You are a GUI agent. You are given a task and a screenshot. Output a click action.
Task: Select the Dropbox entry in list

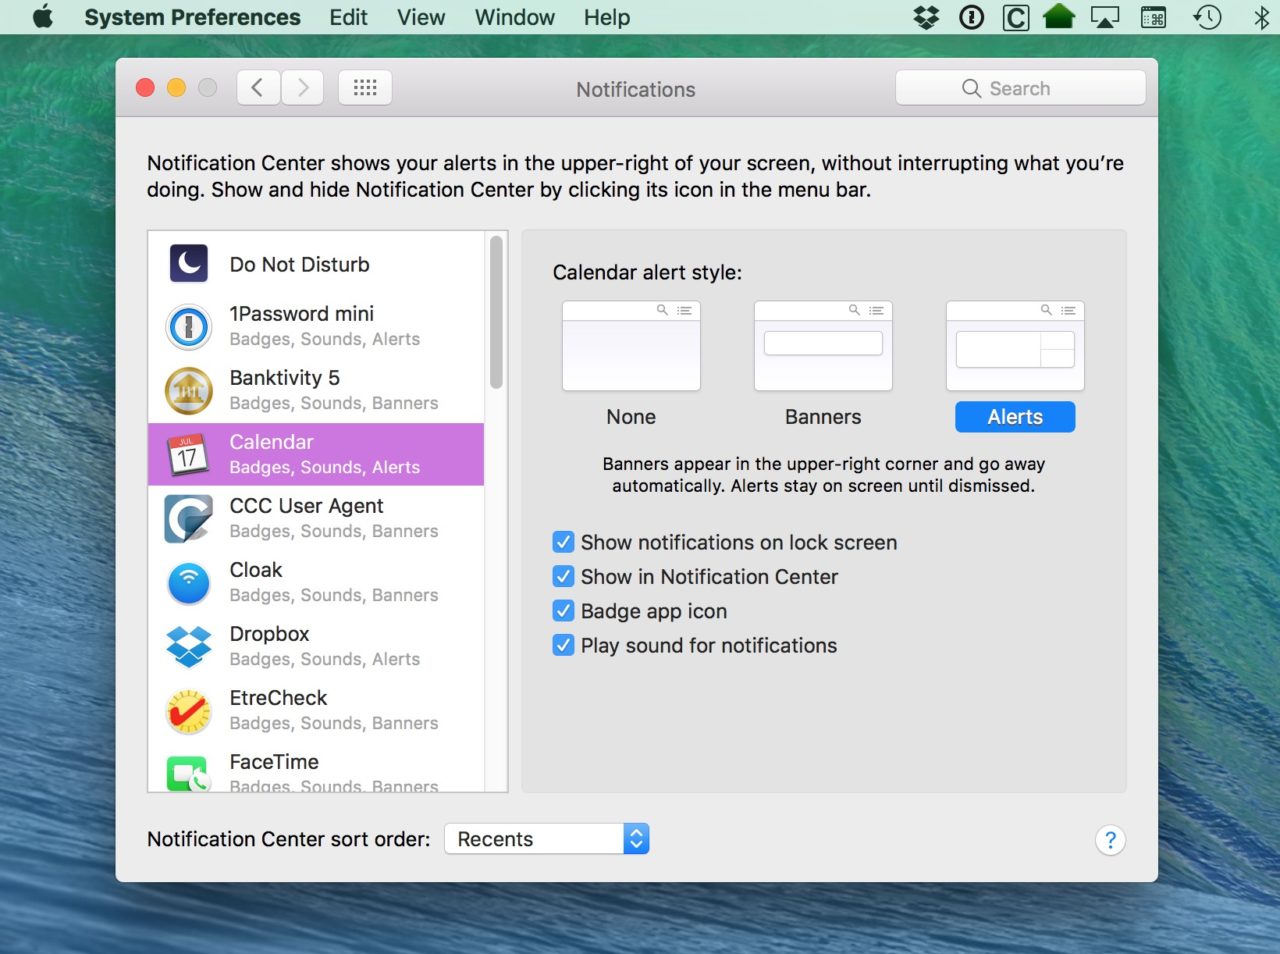click(x=316, y=647)
